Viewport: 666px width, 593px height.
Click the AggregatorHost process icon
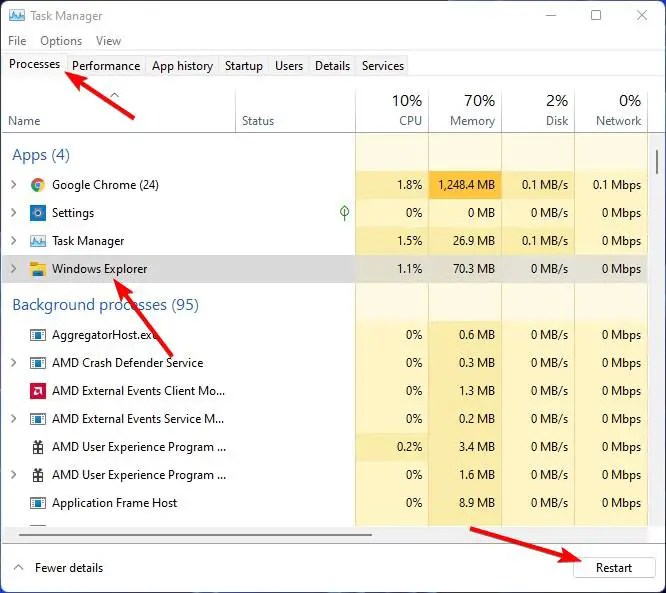coord(38,335)
